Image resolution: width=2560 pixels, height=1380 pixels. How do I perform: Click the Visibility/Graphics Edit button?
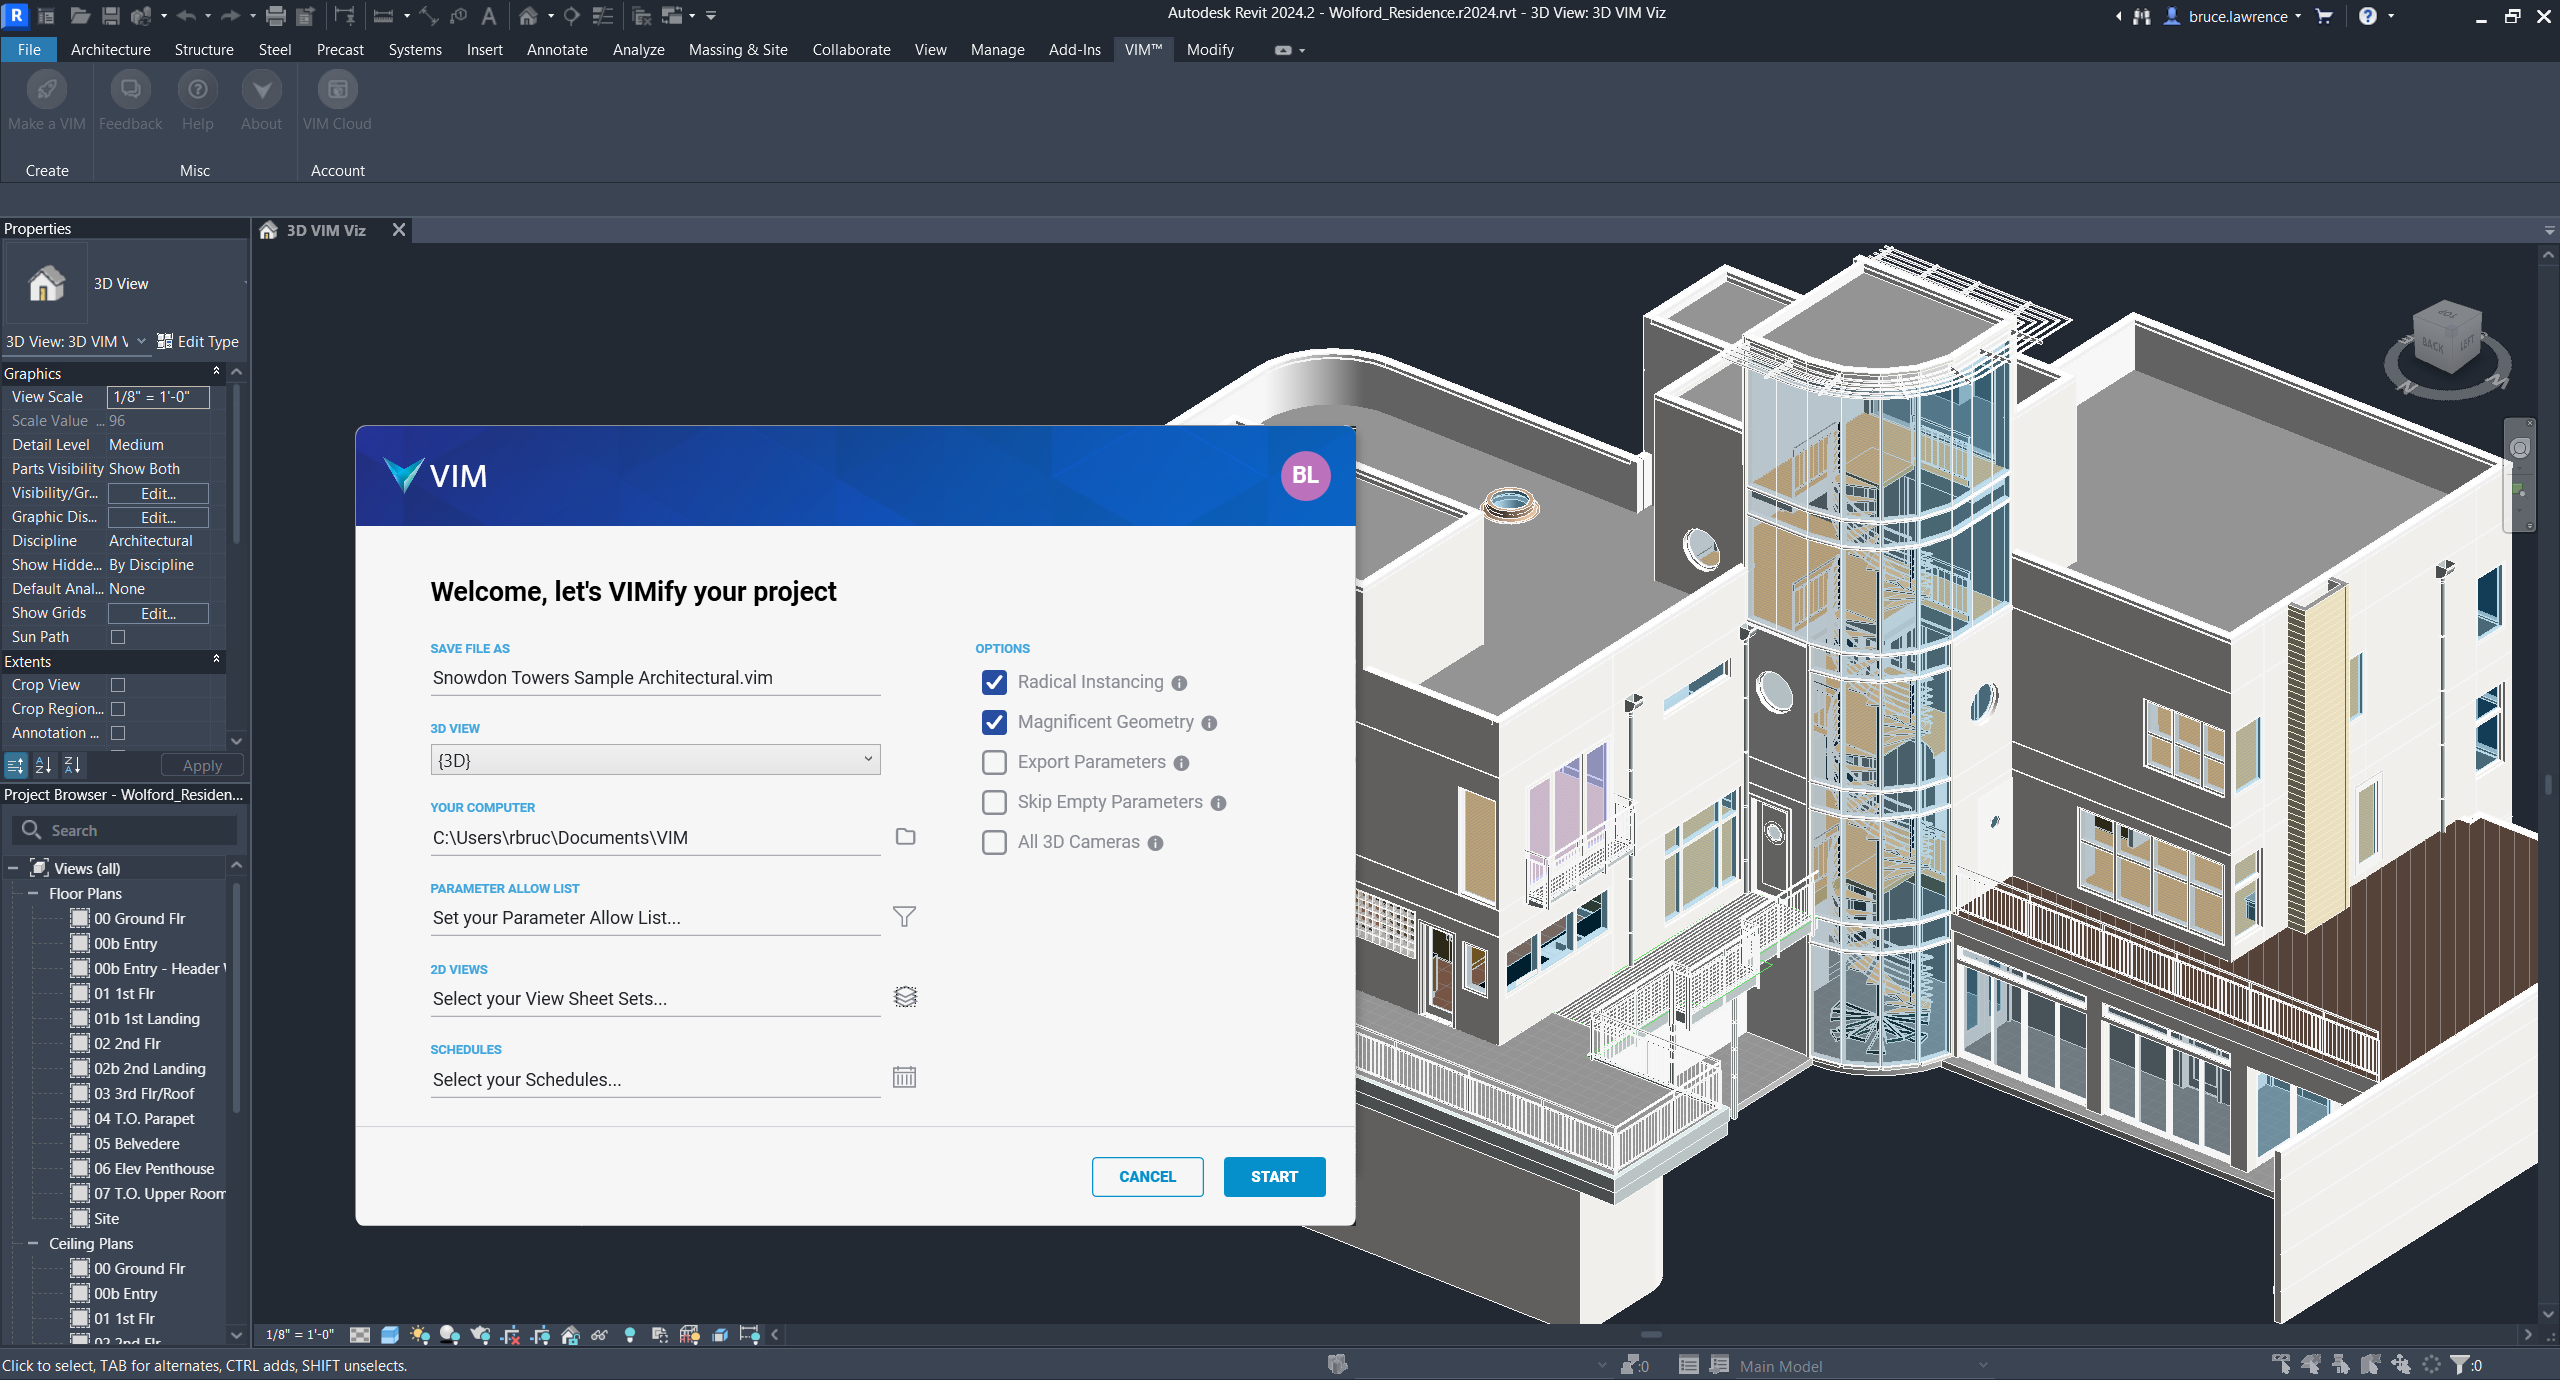point(158,493)
